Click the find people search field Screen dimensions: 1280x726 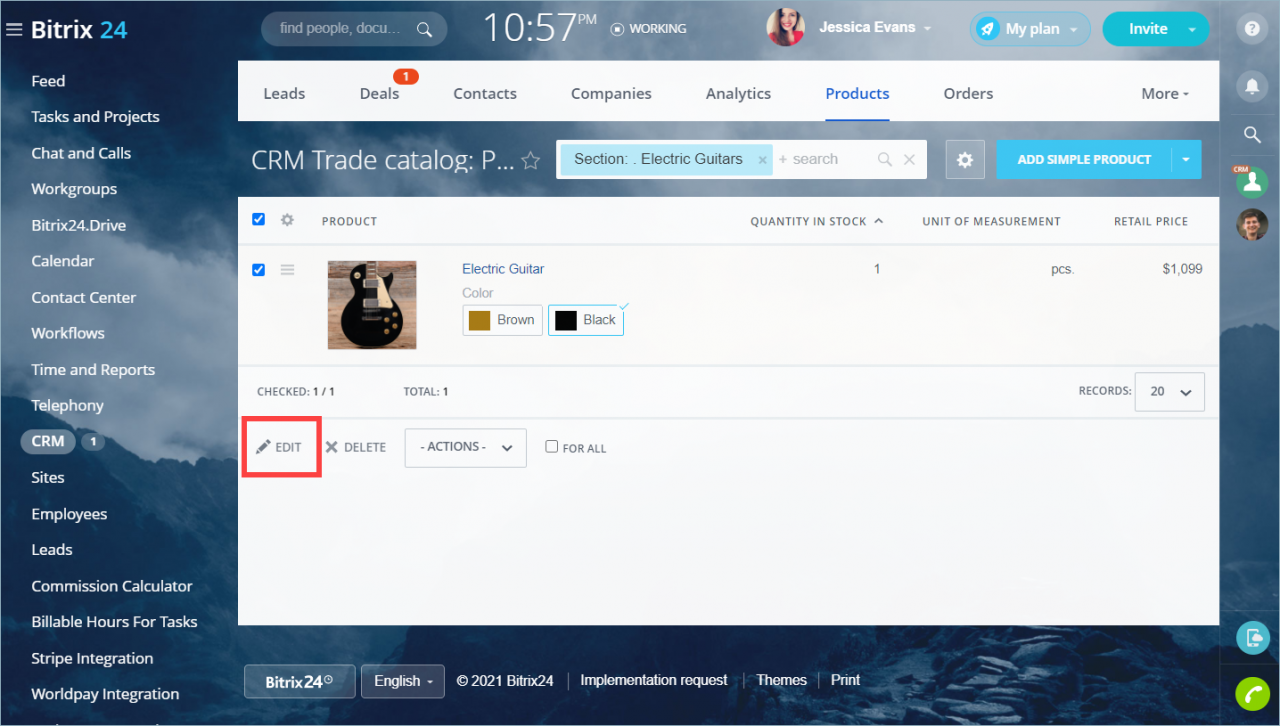coord(340,29)
